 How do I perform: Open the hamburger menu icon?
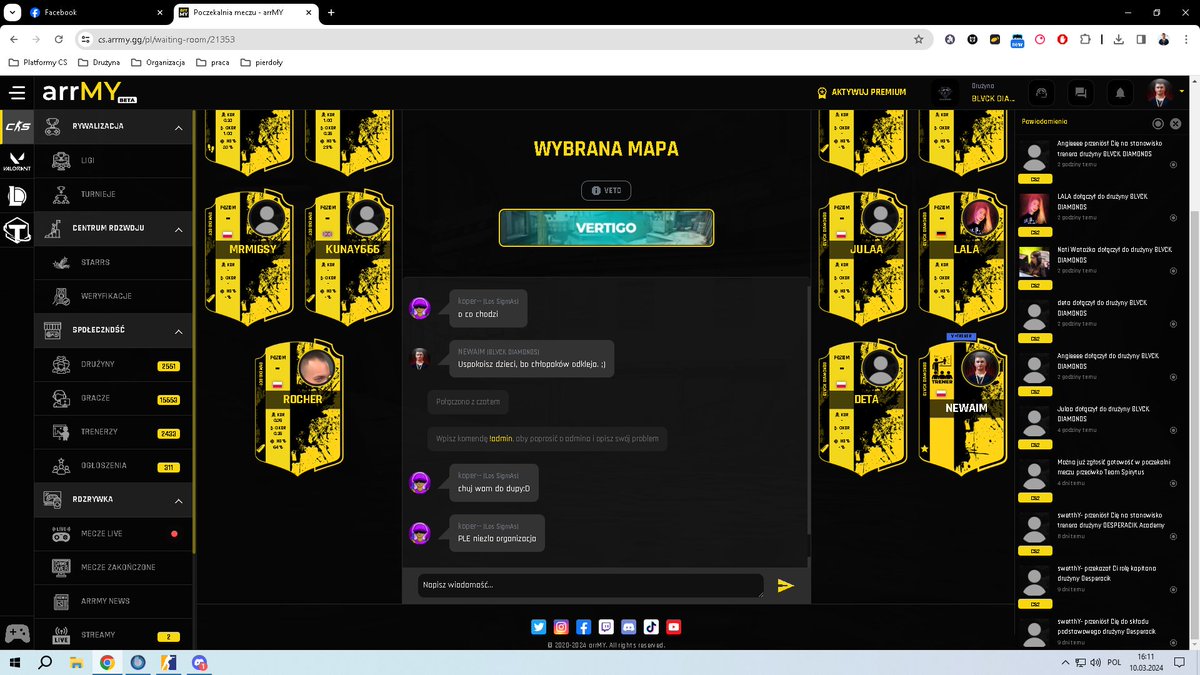17,93
